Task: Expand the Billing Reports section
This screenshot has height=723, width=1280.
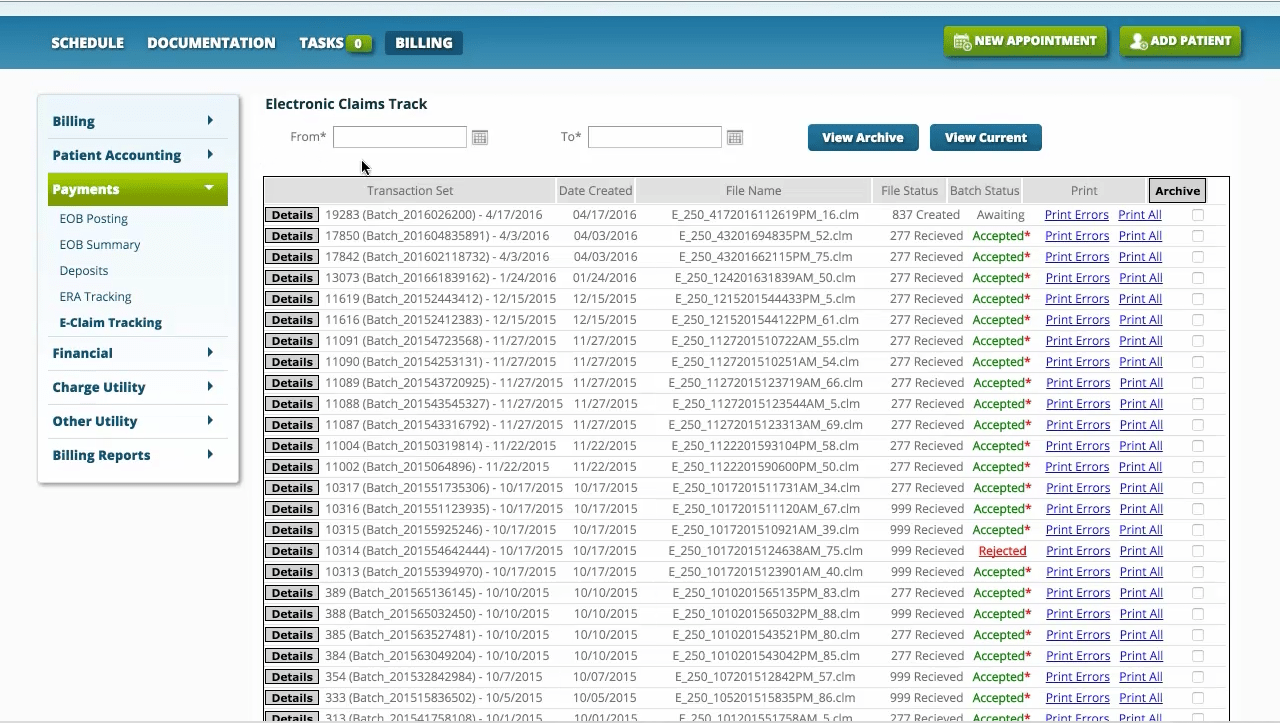Action: coord(138,455)
